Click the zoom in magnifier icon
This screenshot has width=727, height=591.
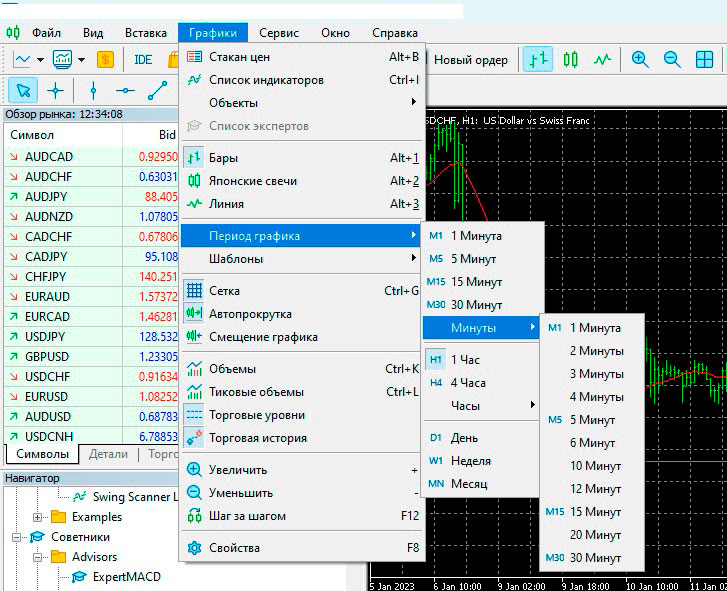click(640, 60)
